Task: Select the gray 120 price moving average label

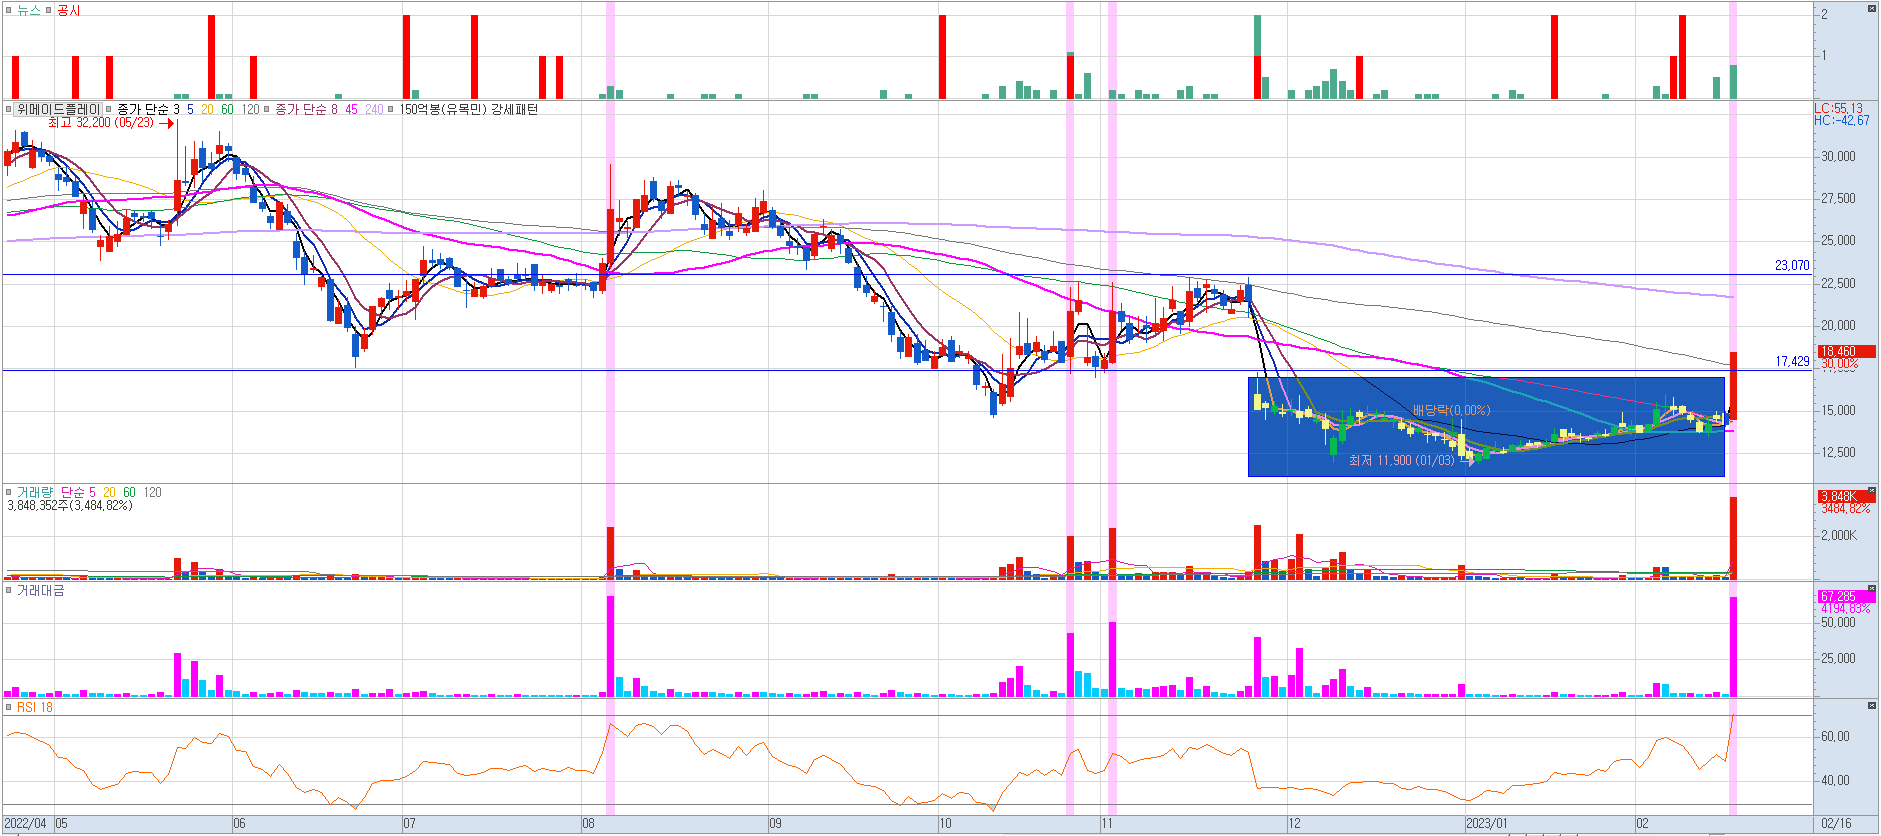Action: click(250, 109)
